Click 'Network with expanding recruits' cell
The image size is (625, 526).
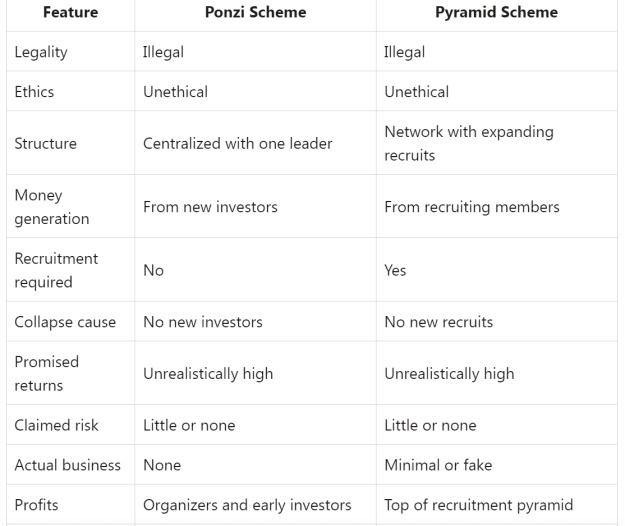click(469, 143)
